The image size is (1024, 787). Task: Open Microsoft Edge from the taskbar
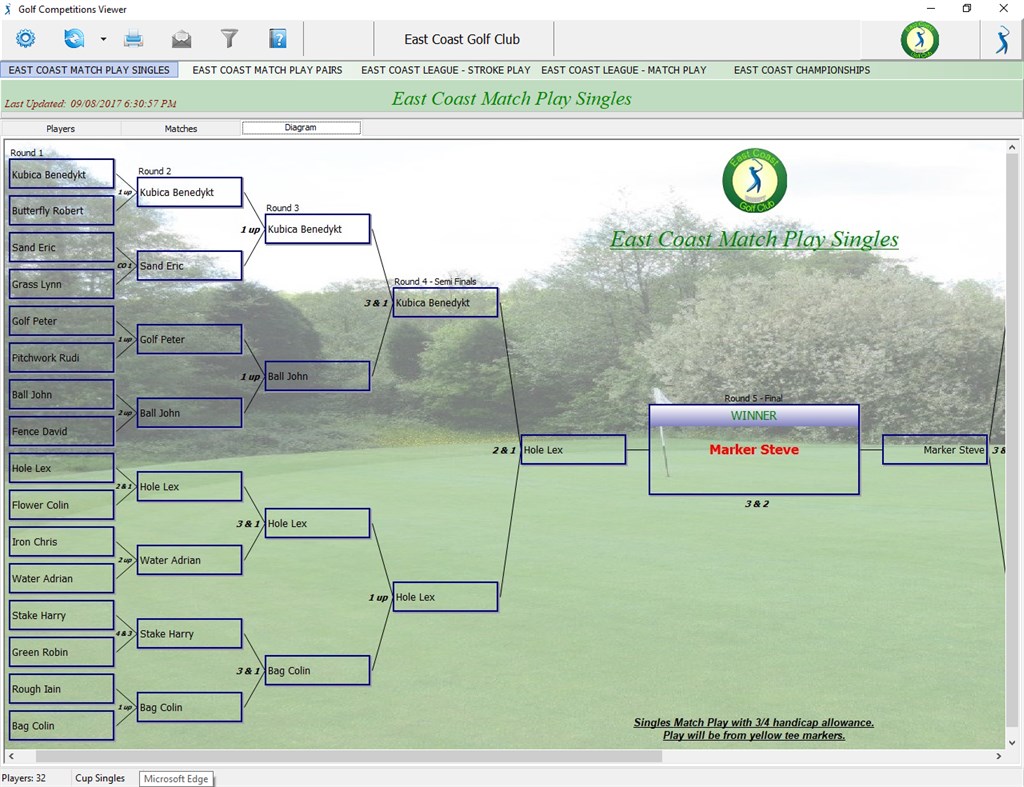coord(175,778)
